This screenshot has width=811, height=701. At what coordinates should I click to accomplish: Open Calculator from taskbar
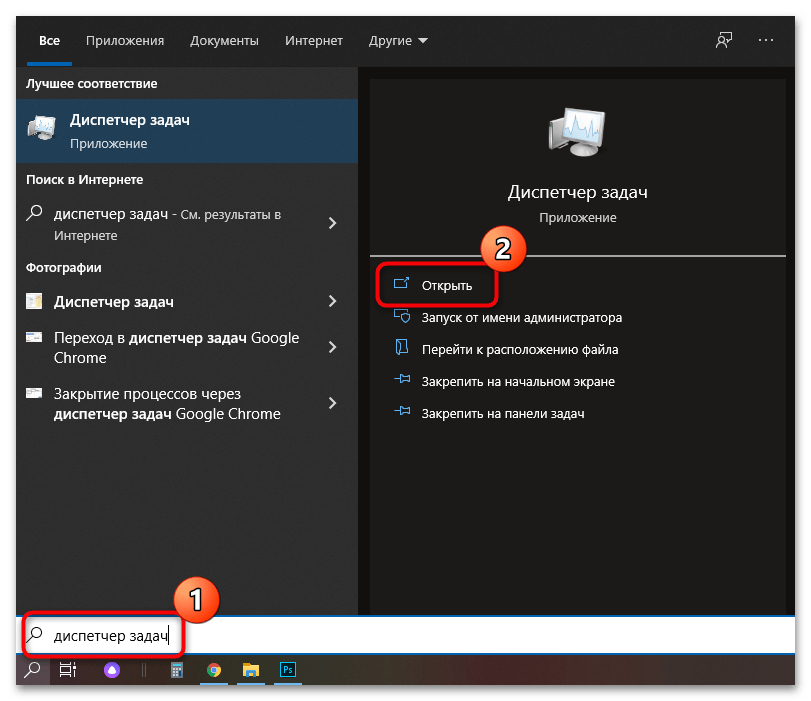point(177,670)
